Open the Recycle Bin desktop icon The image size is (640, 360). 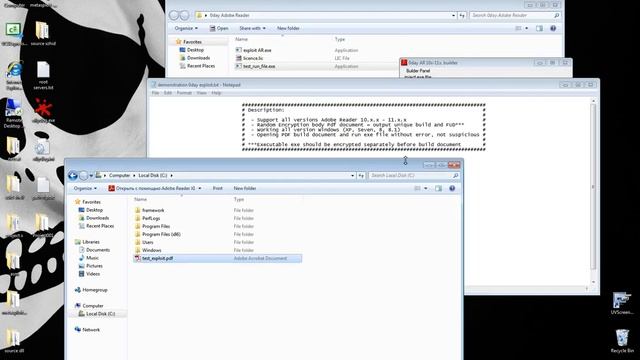(622, 341)
